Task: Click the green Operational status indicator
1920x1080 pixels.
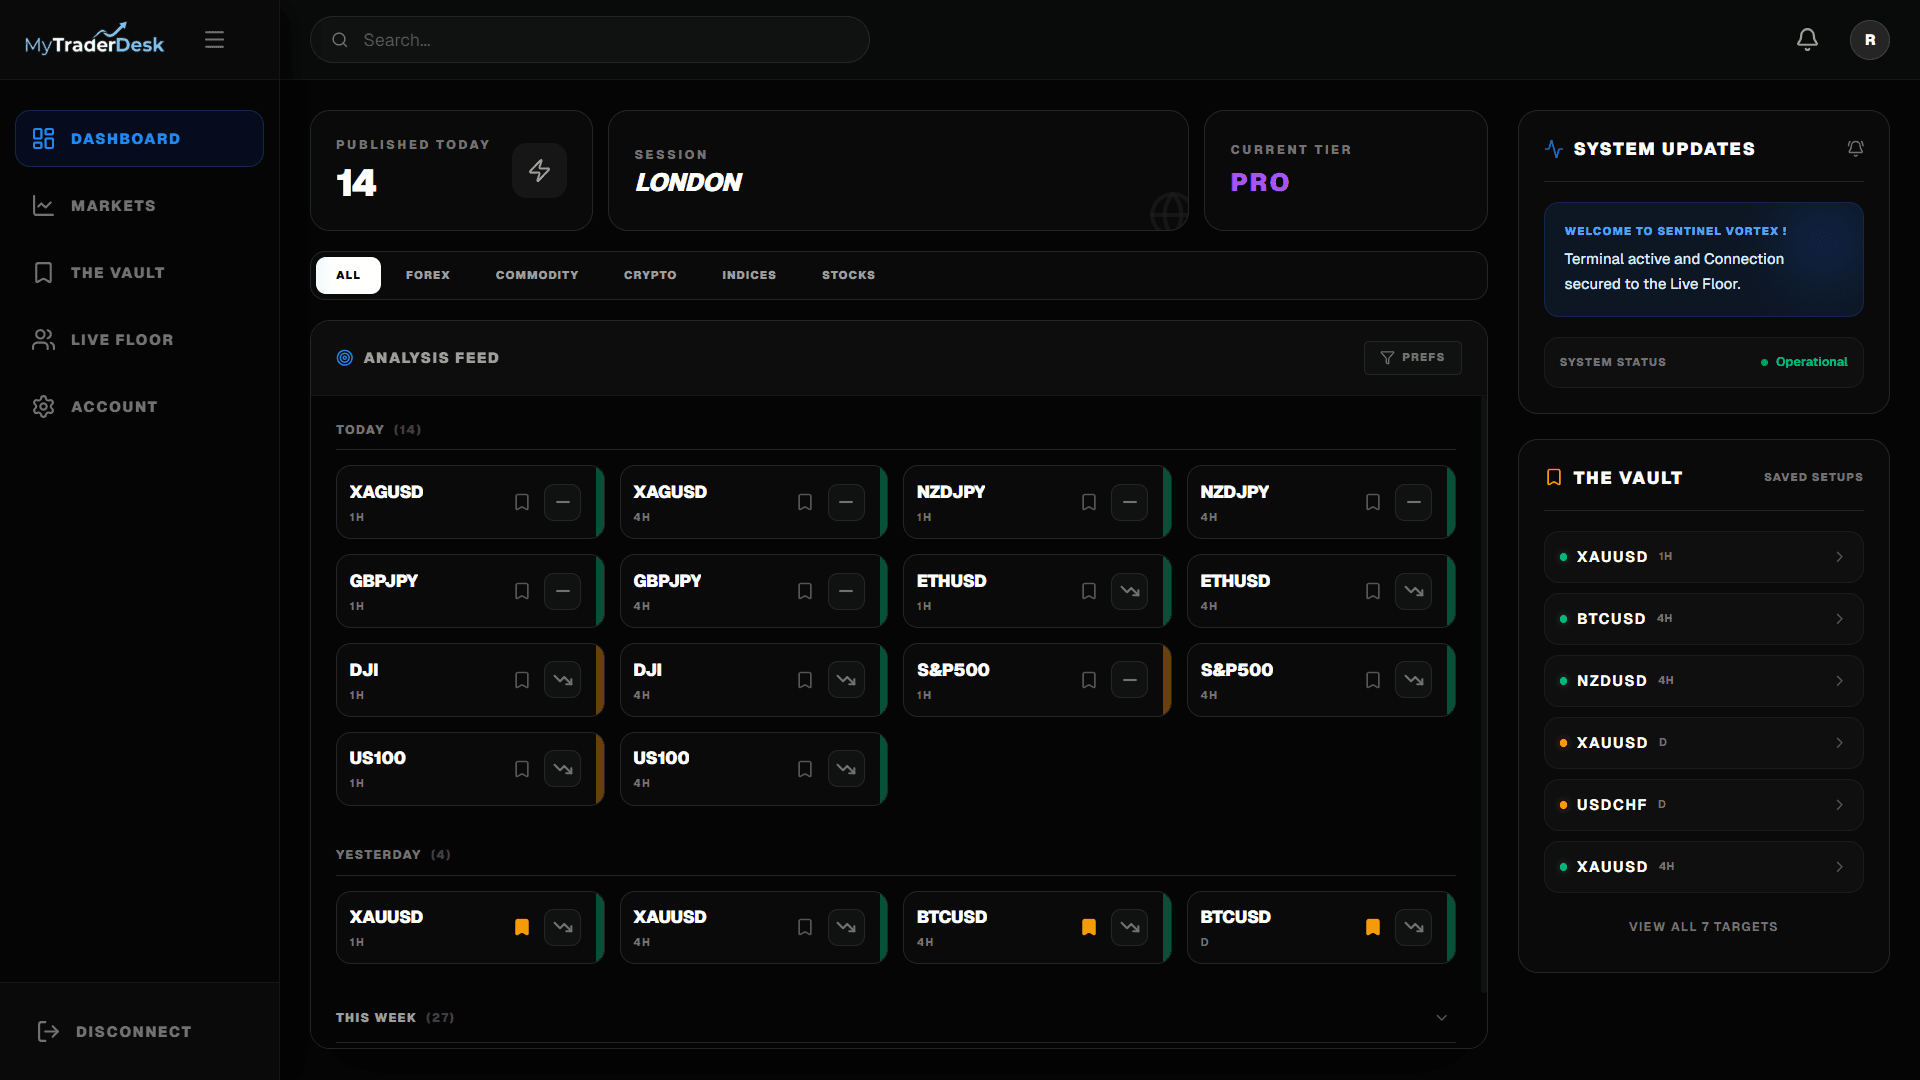Action: (1766, 362)
